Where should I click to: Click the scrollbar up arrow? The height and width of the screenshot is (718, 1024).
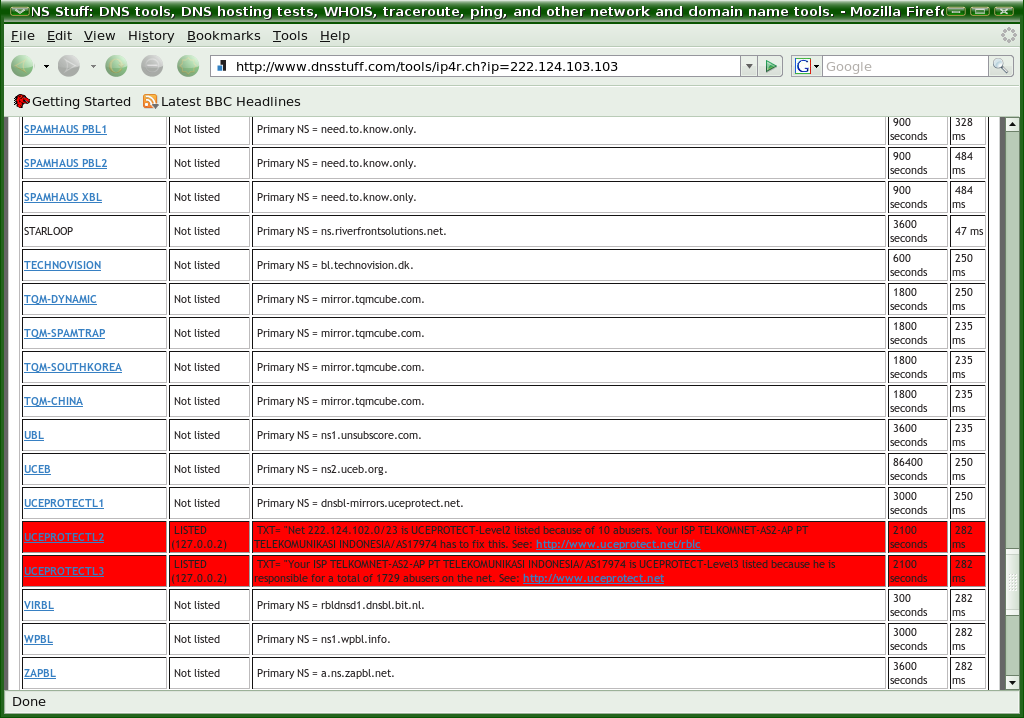1012,123
